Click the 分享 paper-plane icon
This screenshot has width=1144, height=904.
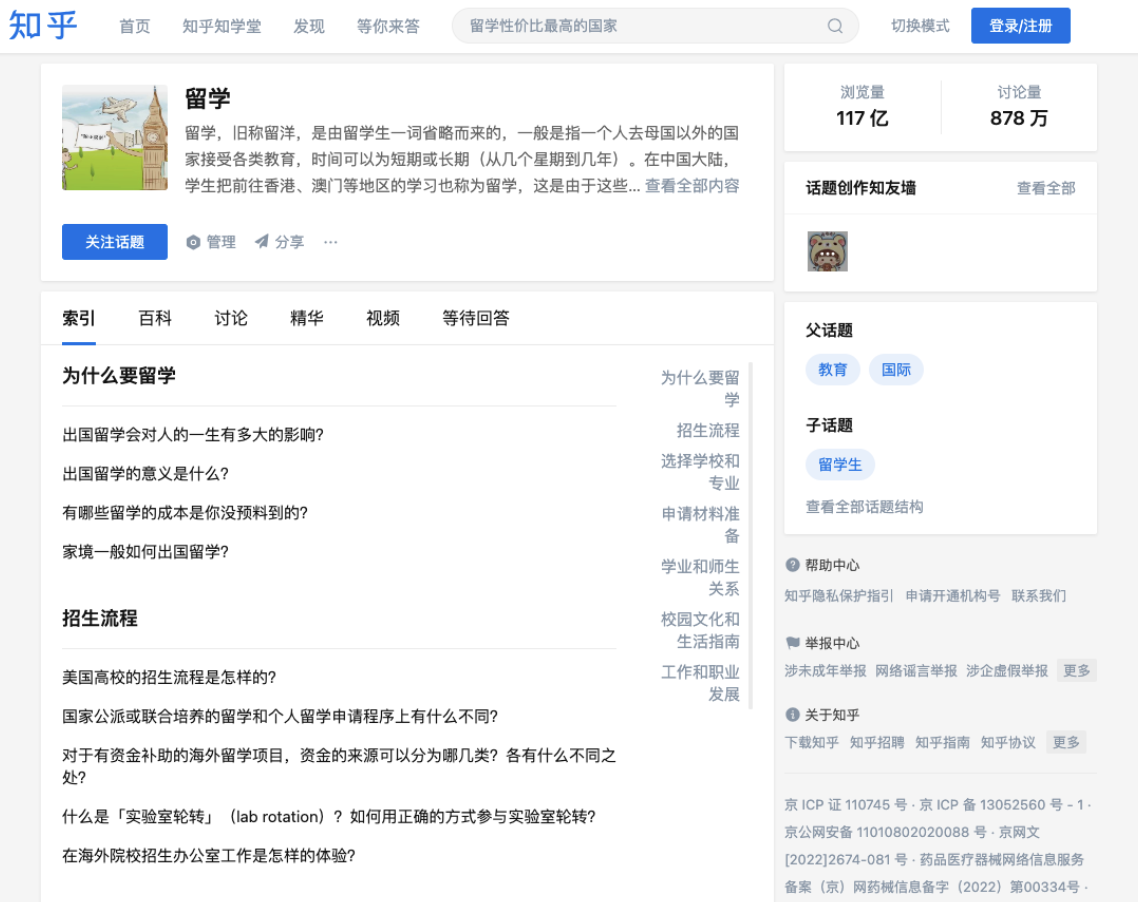(263, 242)
